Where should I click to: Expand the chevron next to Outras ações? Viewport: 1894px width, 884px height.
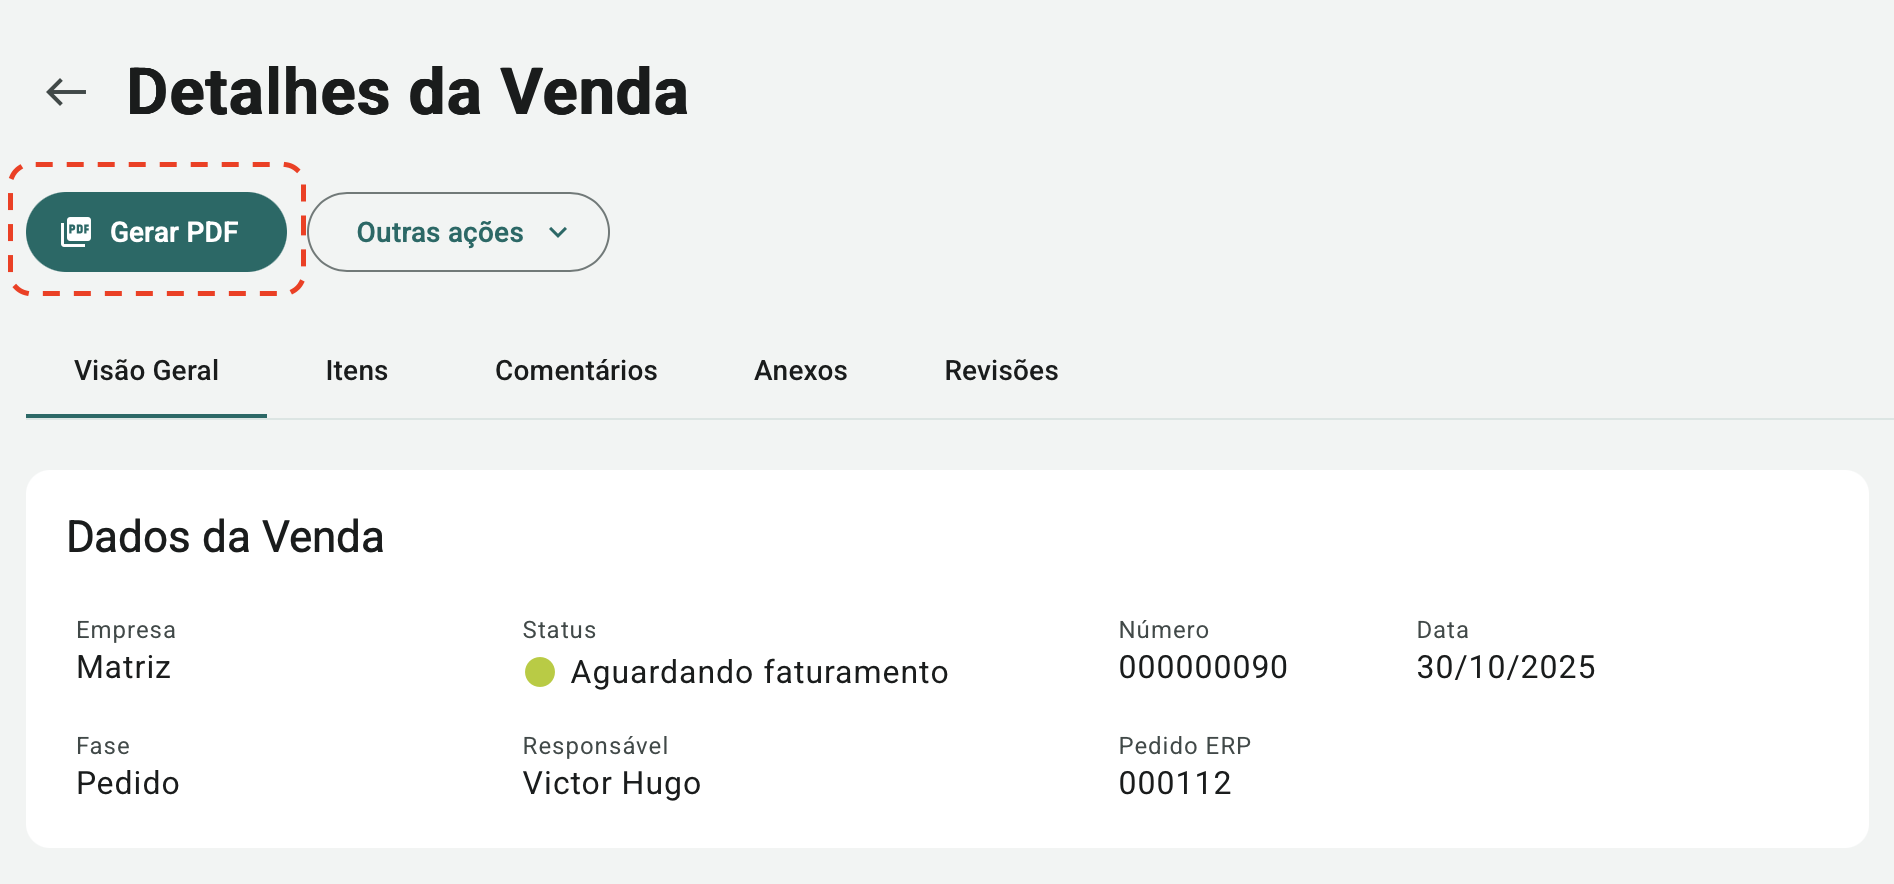tap(558, 232)
